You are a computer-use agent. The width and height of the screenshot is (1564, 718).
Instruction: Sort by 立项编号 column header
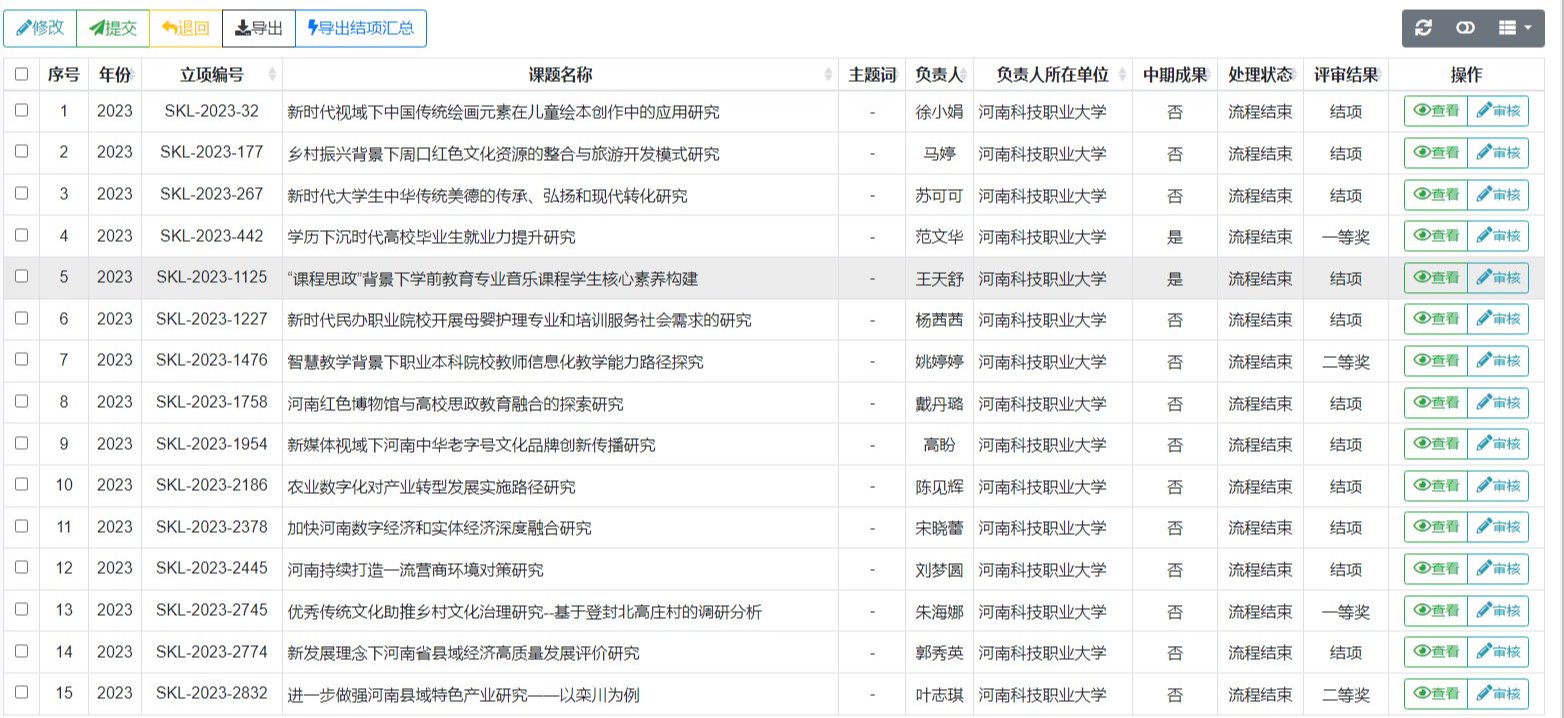(211, 75)
